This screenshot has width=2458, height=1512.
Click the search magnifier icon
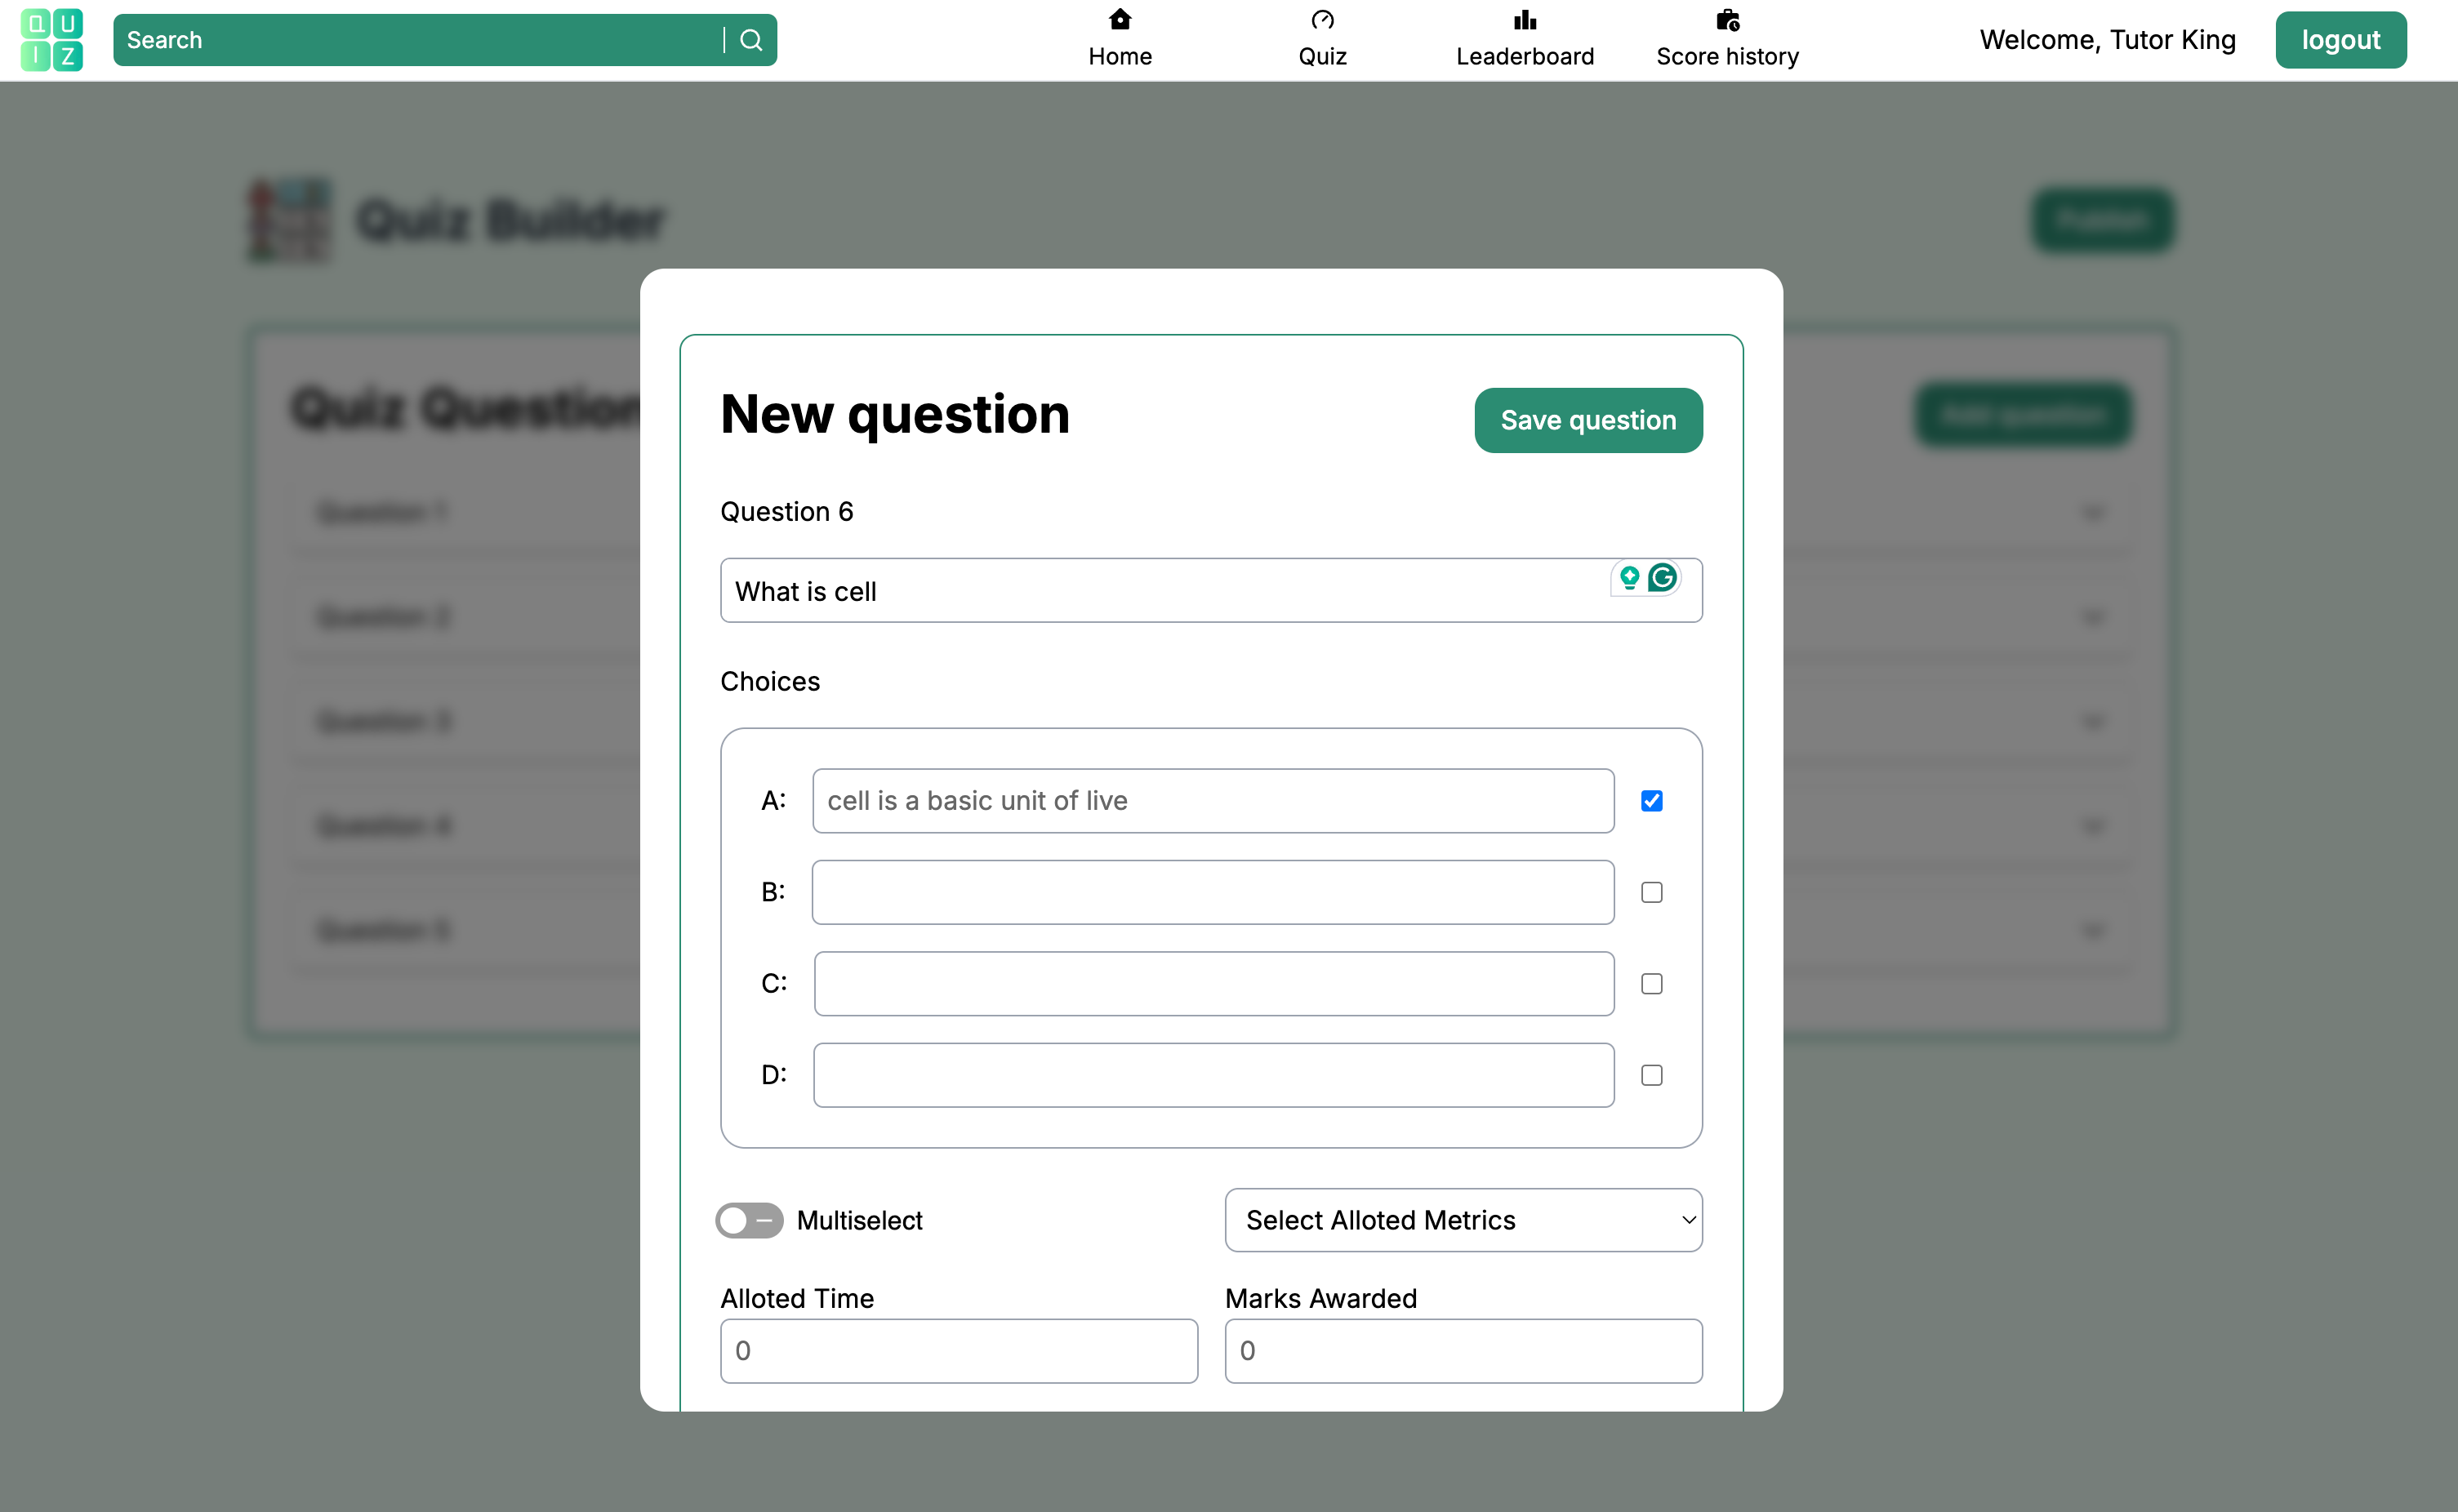[751, 40]
